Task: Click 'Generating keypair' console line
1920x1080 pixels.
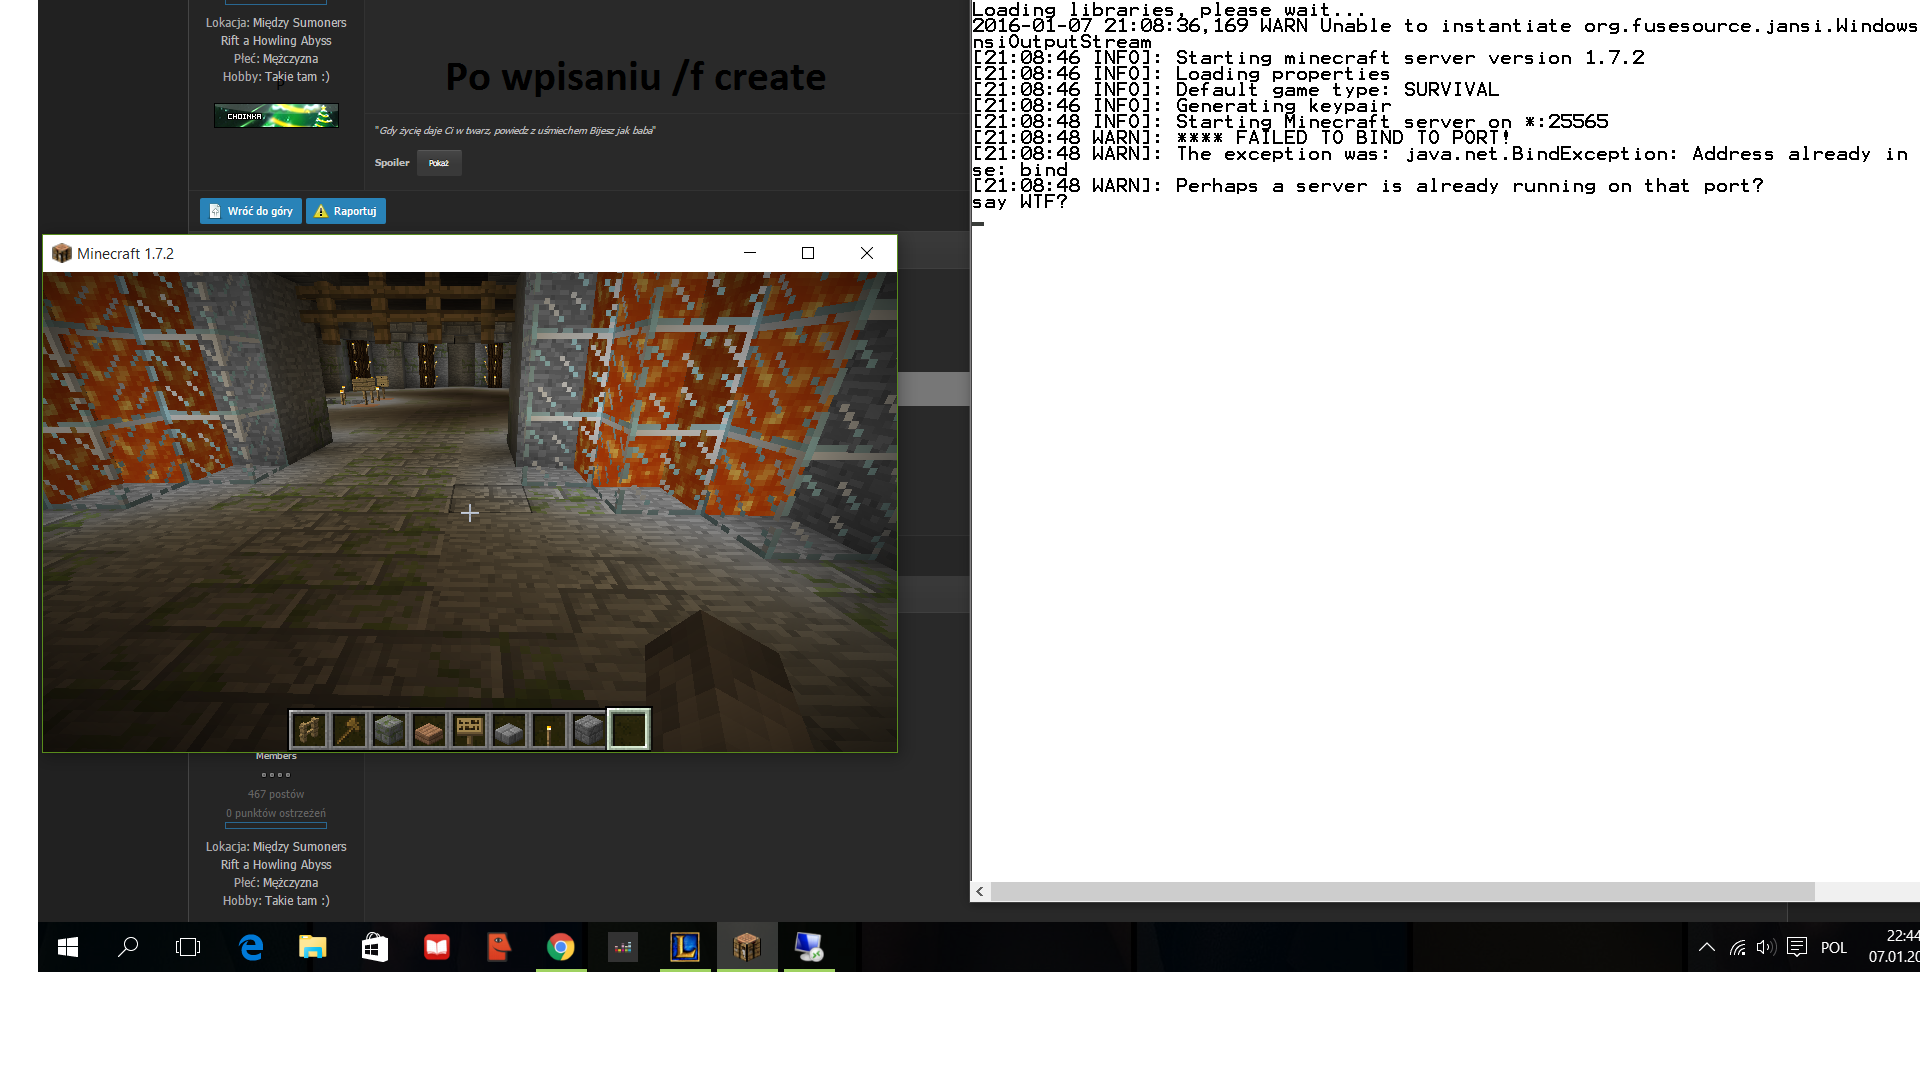Action: coord(1182,106)
